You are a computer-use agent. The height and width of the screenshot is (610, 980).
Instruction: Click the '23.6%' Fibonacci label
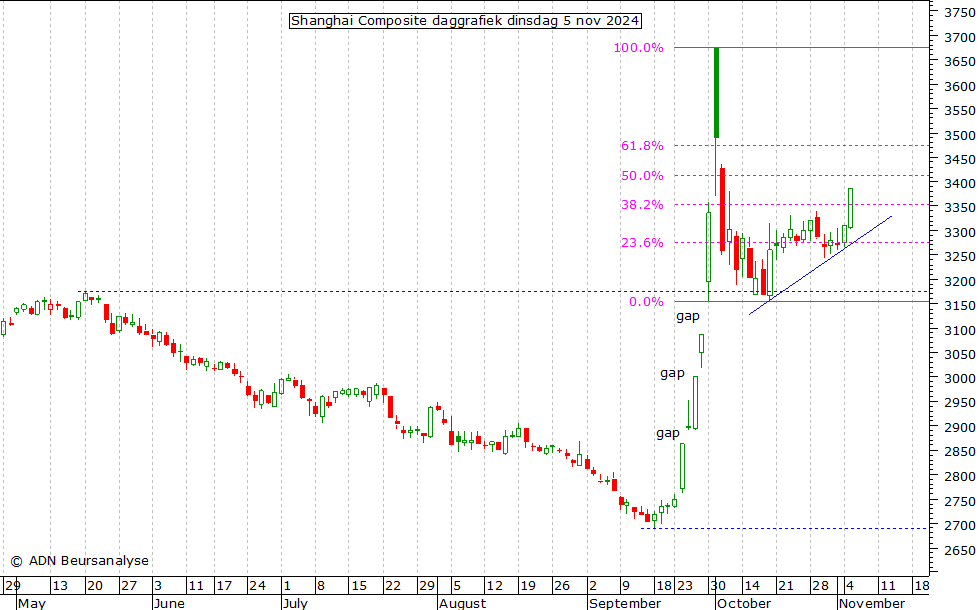point(642,242)
